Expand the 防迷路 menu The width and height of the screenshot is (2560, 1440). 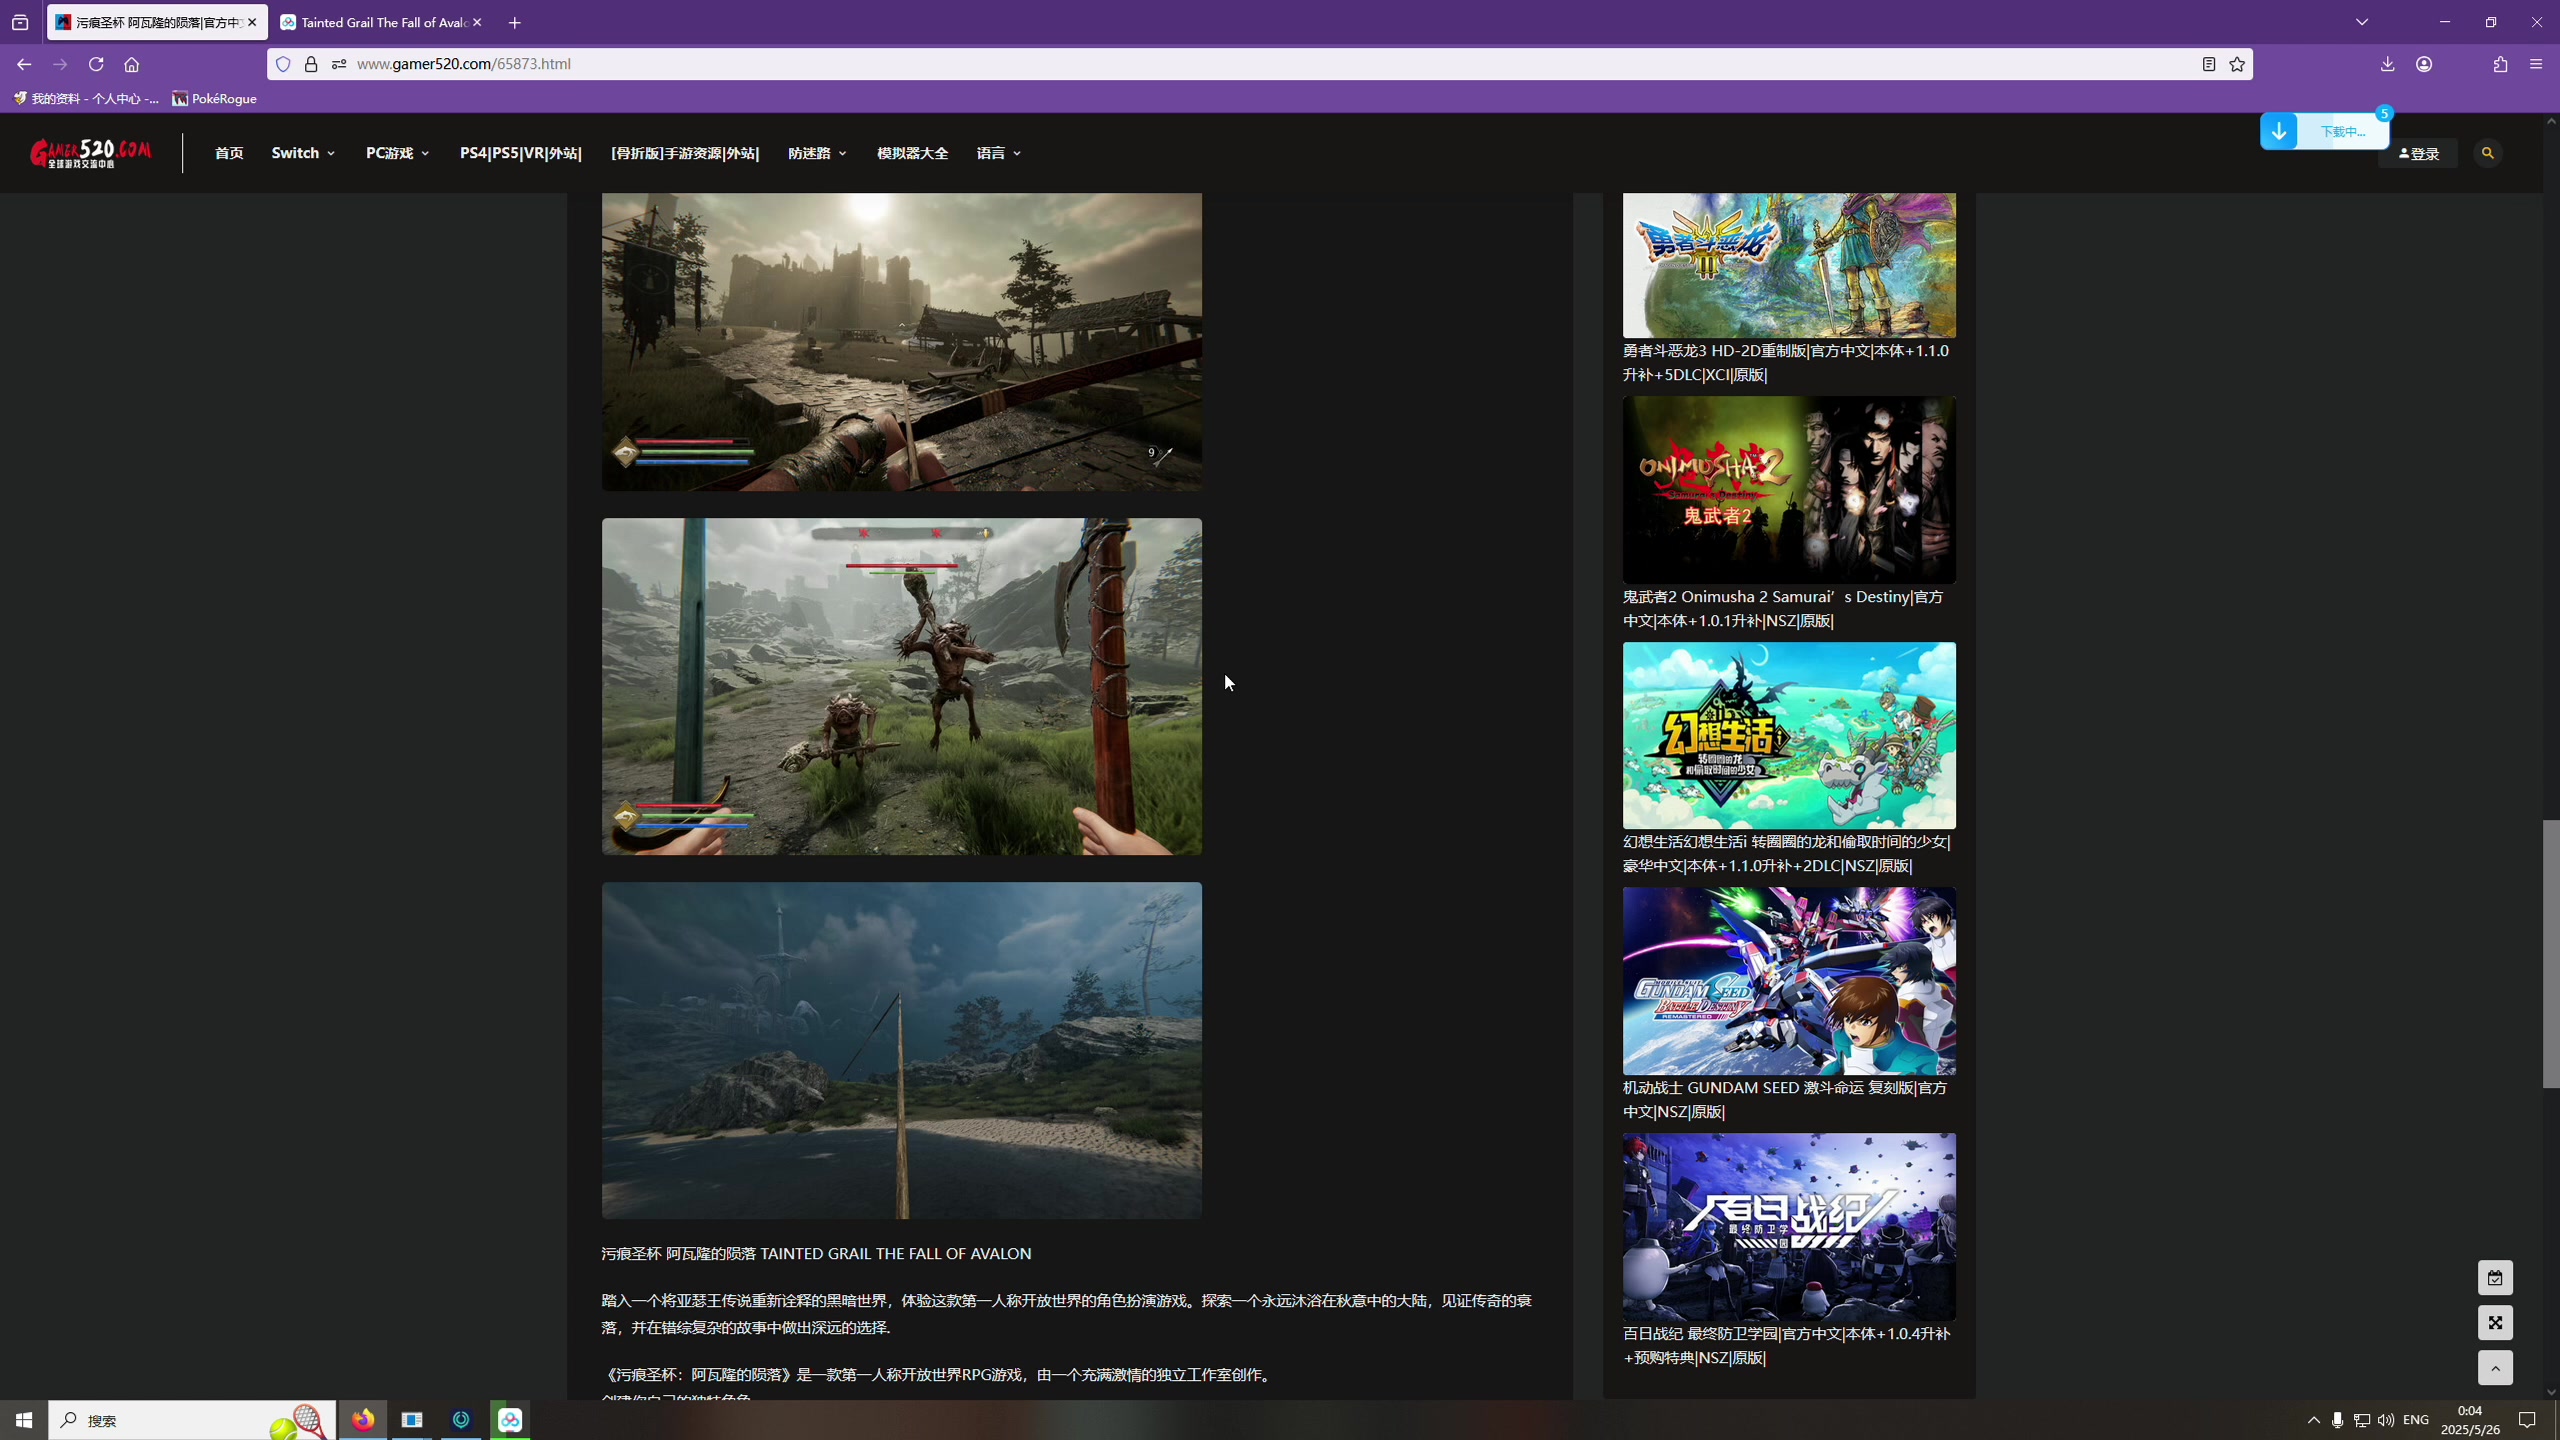[x=817, y=153]
